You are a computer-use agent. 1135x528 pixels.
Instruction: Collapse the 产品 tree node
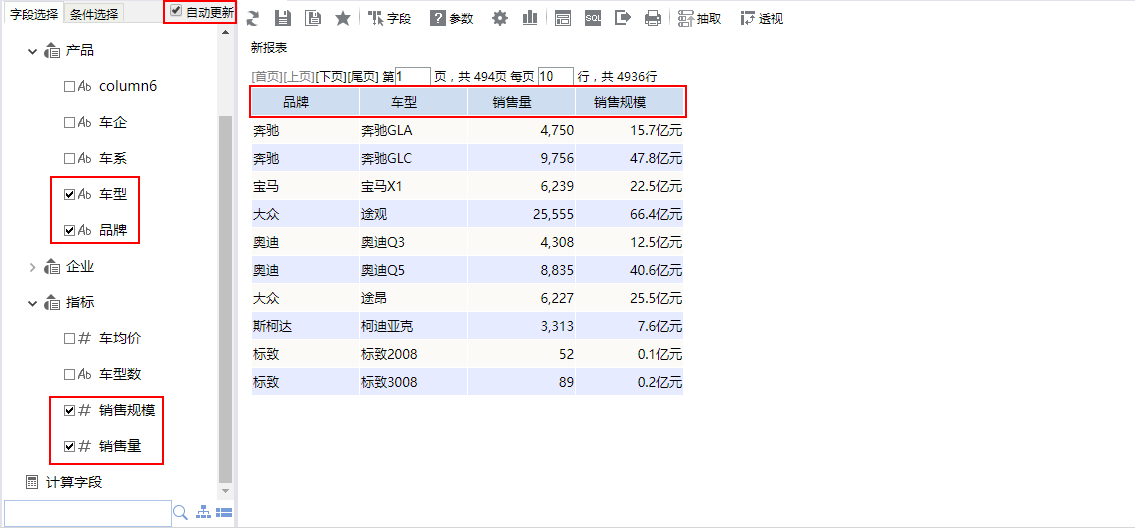point(32,51)
